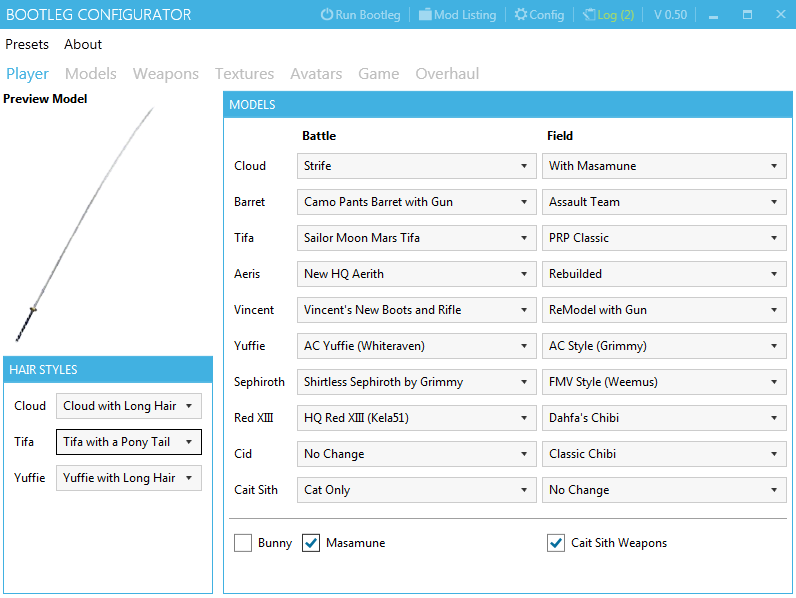Open Yuffie hair style dropdown
Viewport: 796px width, 598px height.
pos(128,478)
